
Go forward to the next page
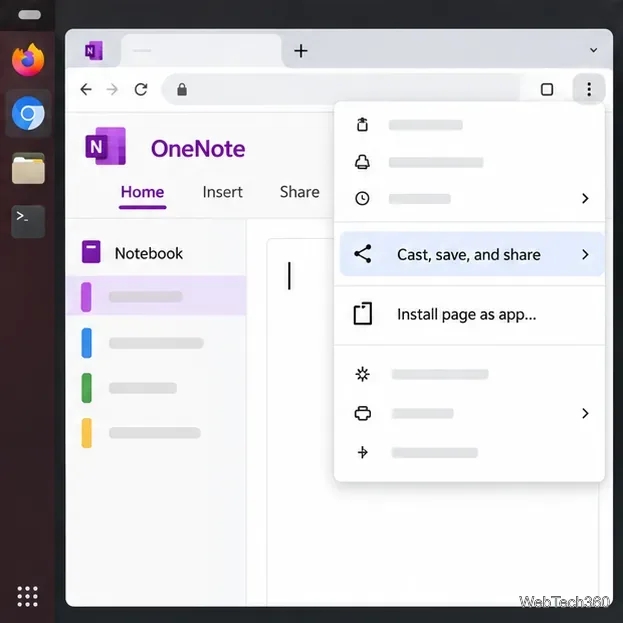tap(112, 89)
